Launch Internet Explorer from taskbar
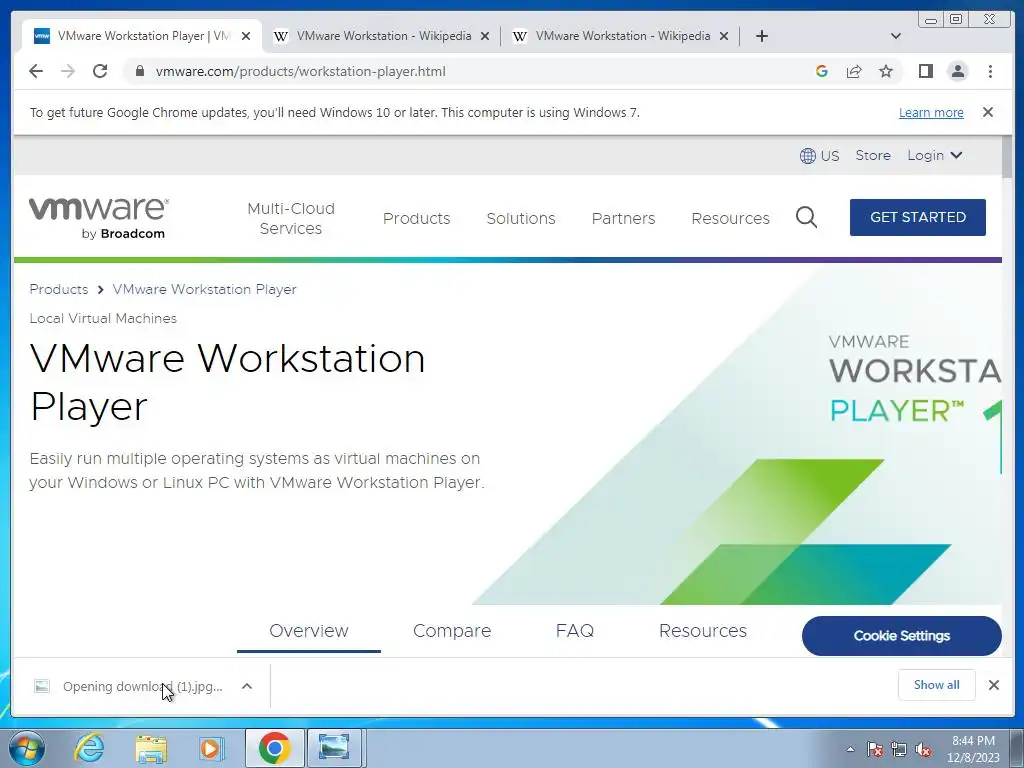1024x768 pixels. coord(89,748)
